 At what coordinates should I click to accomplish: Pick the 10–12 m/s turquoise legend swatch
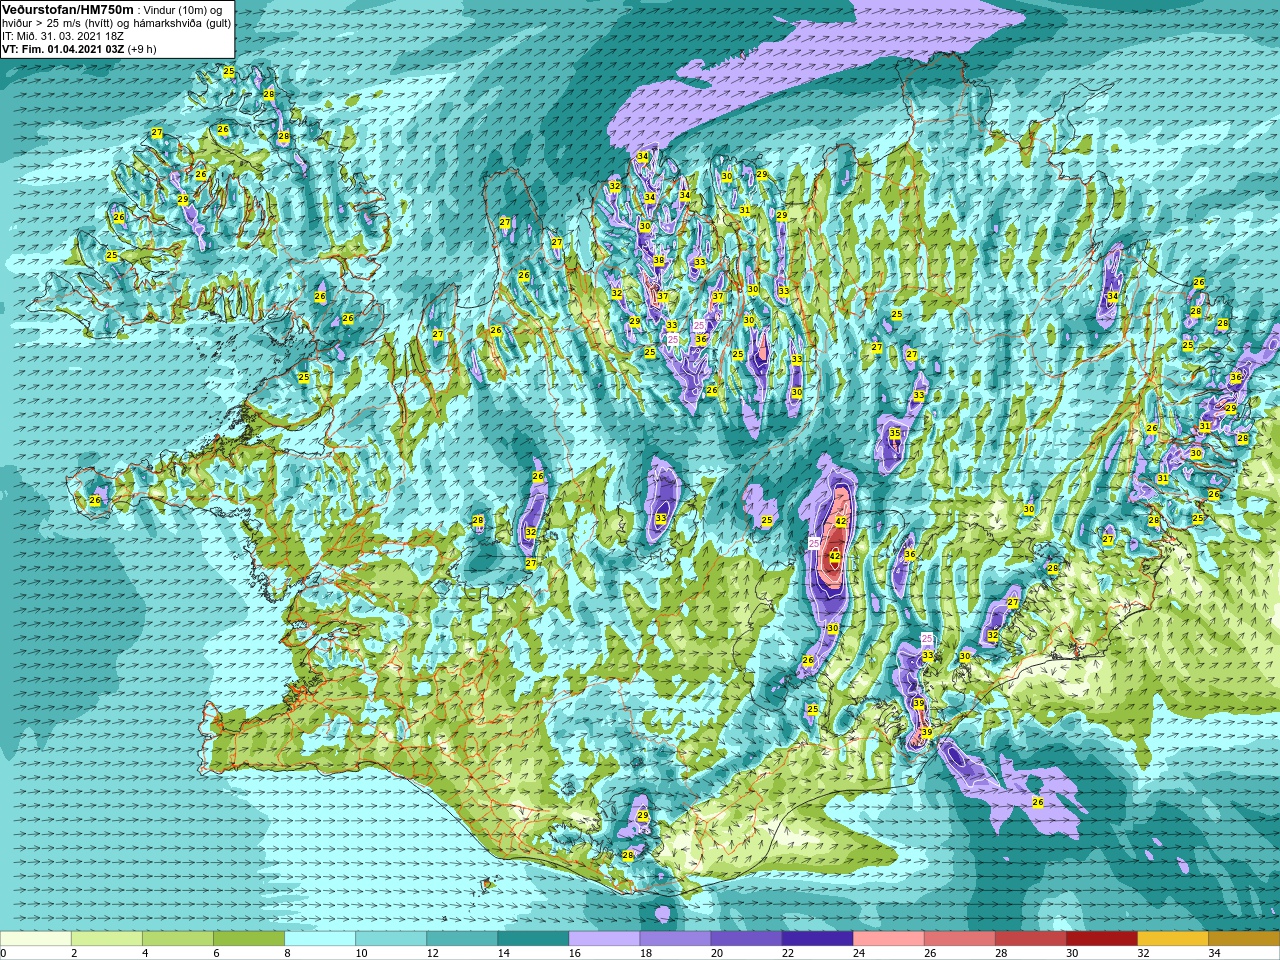pos(391,939)
